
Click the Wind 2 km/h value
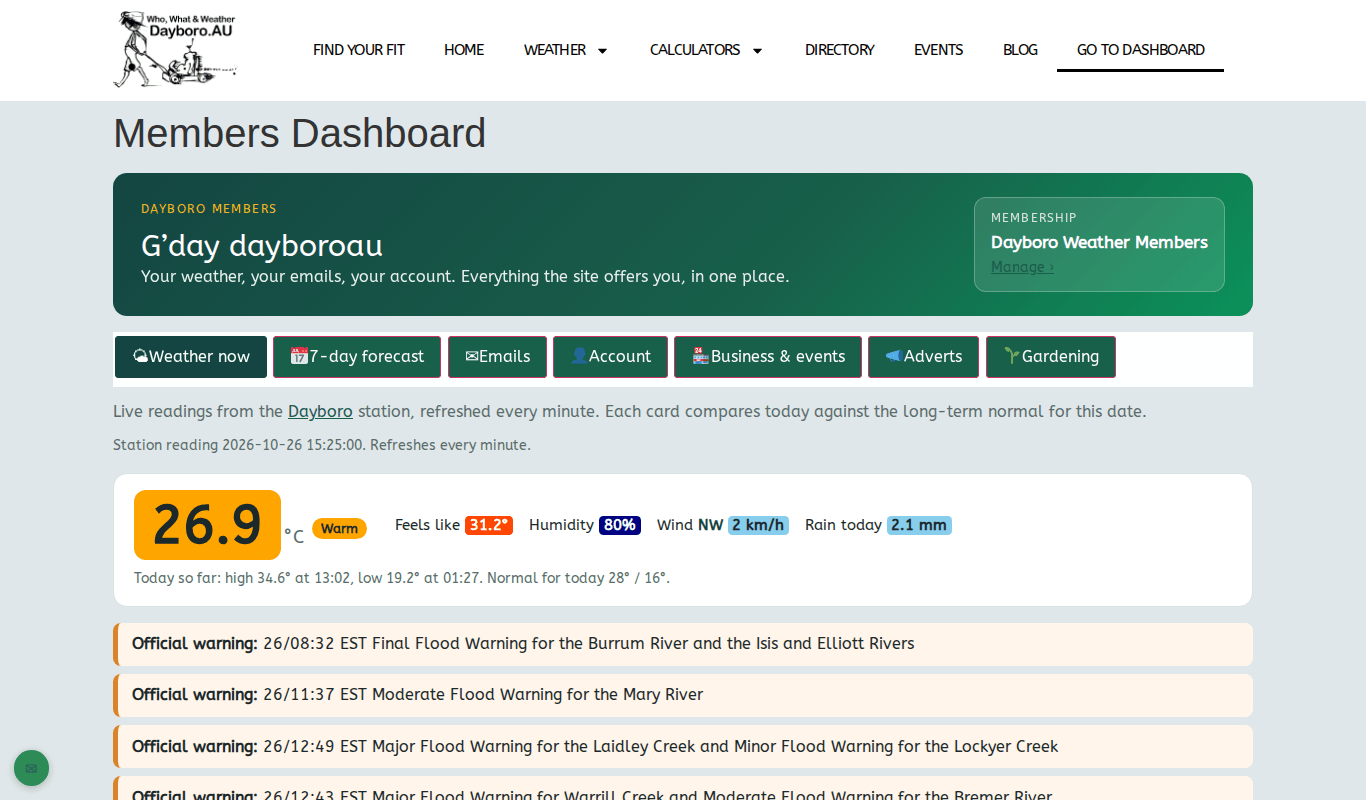pyautogui.click(x=758, y=525)
